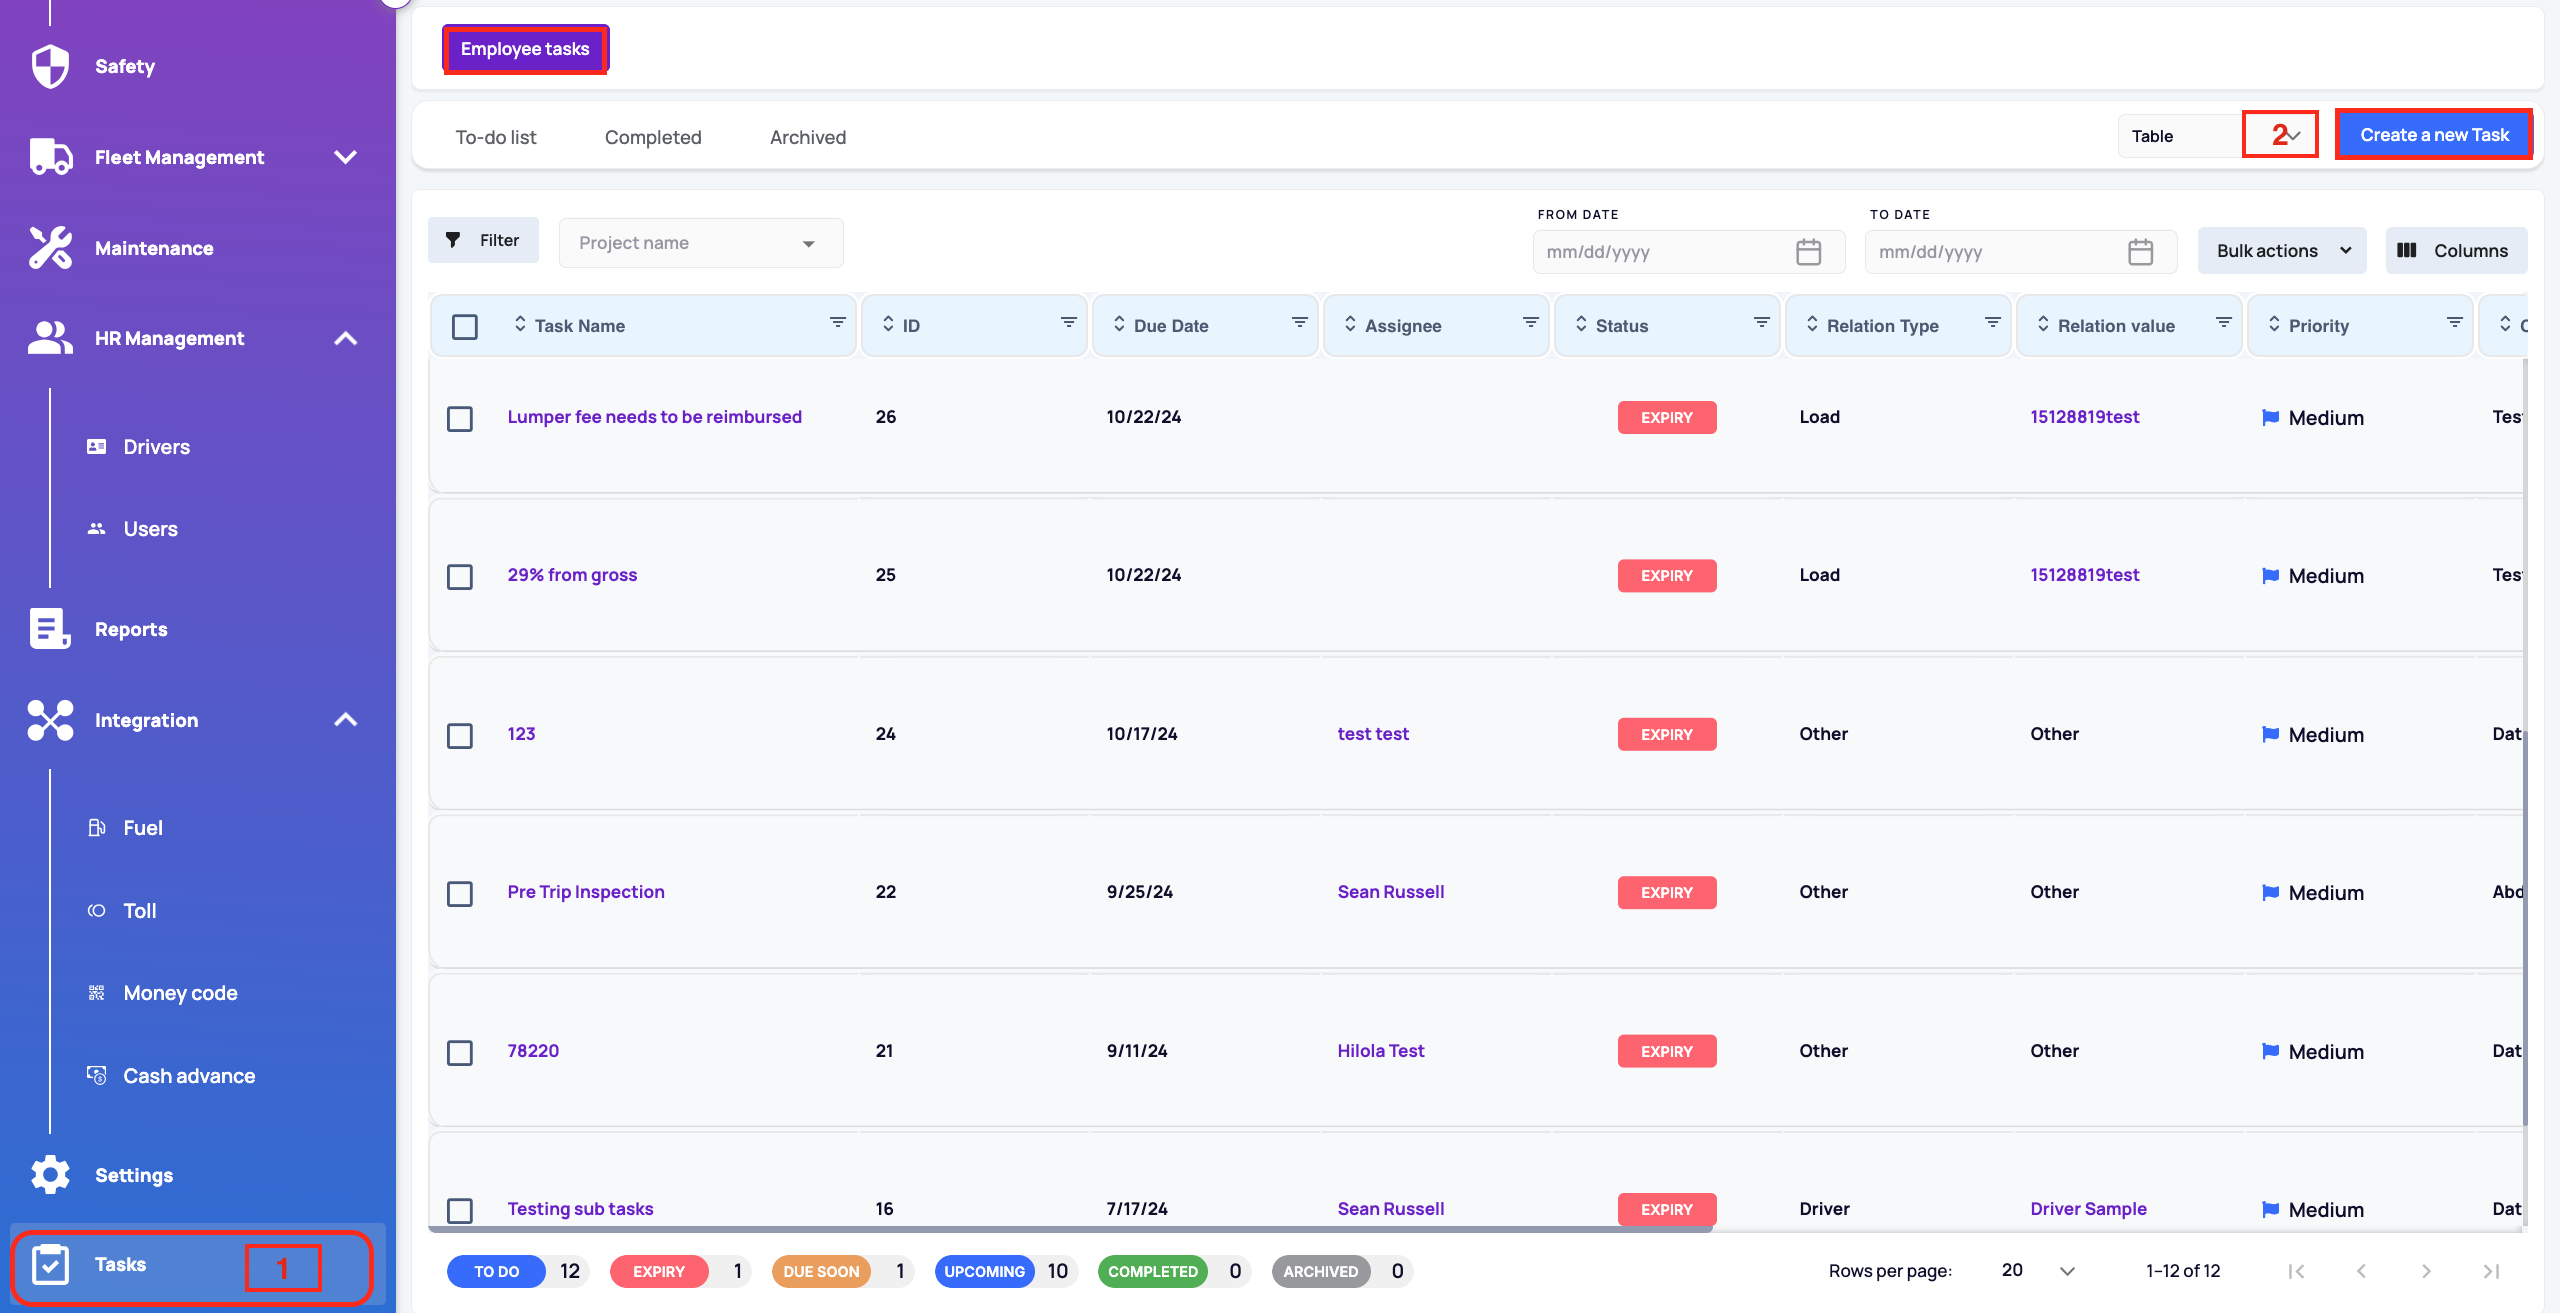Check the Pre Trip Inspection row checkbox
This screenshot has width=2560, height=1313.
point(460,893)
